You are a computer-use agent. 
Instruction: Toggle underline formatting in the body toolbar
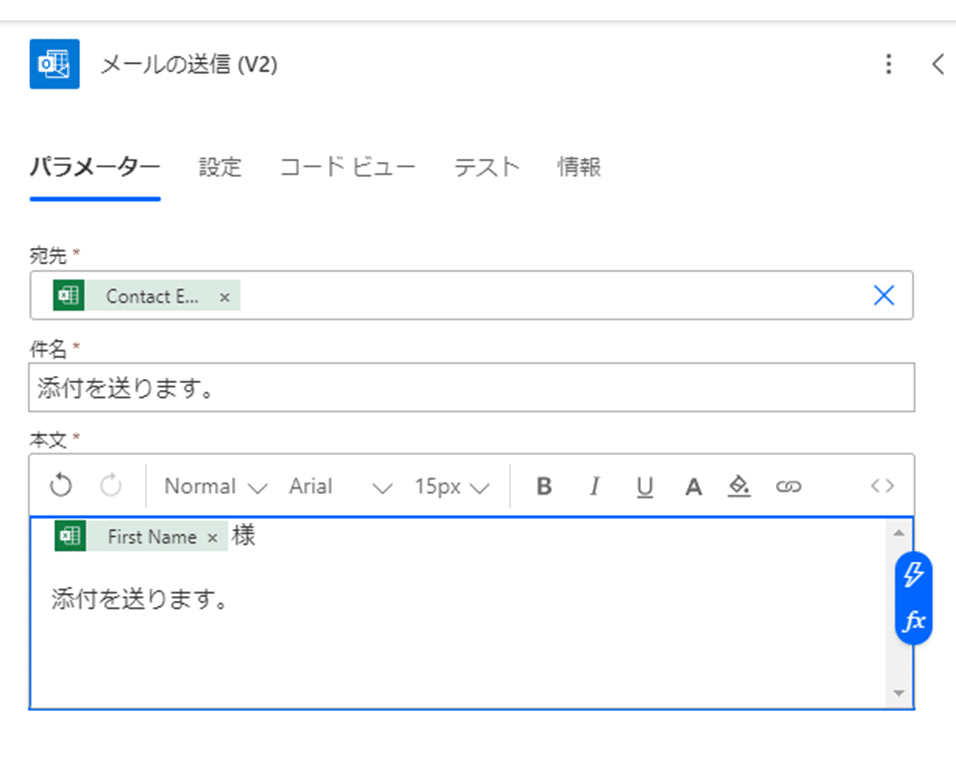[644, 486]
